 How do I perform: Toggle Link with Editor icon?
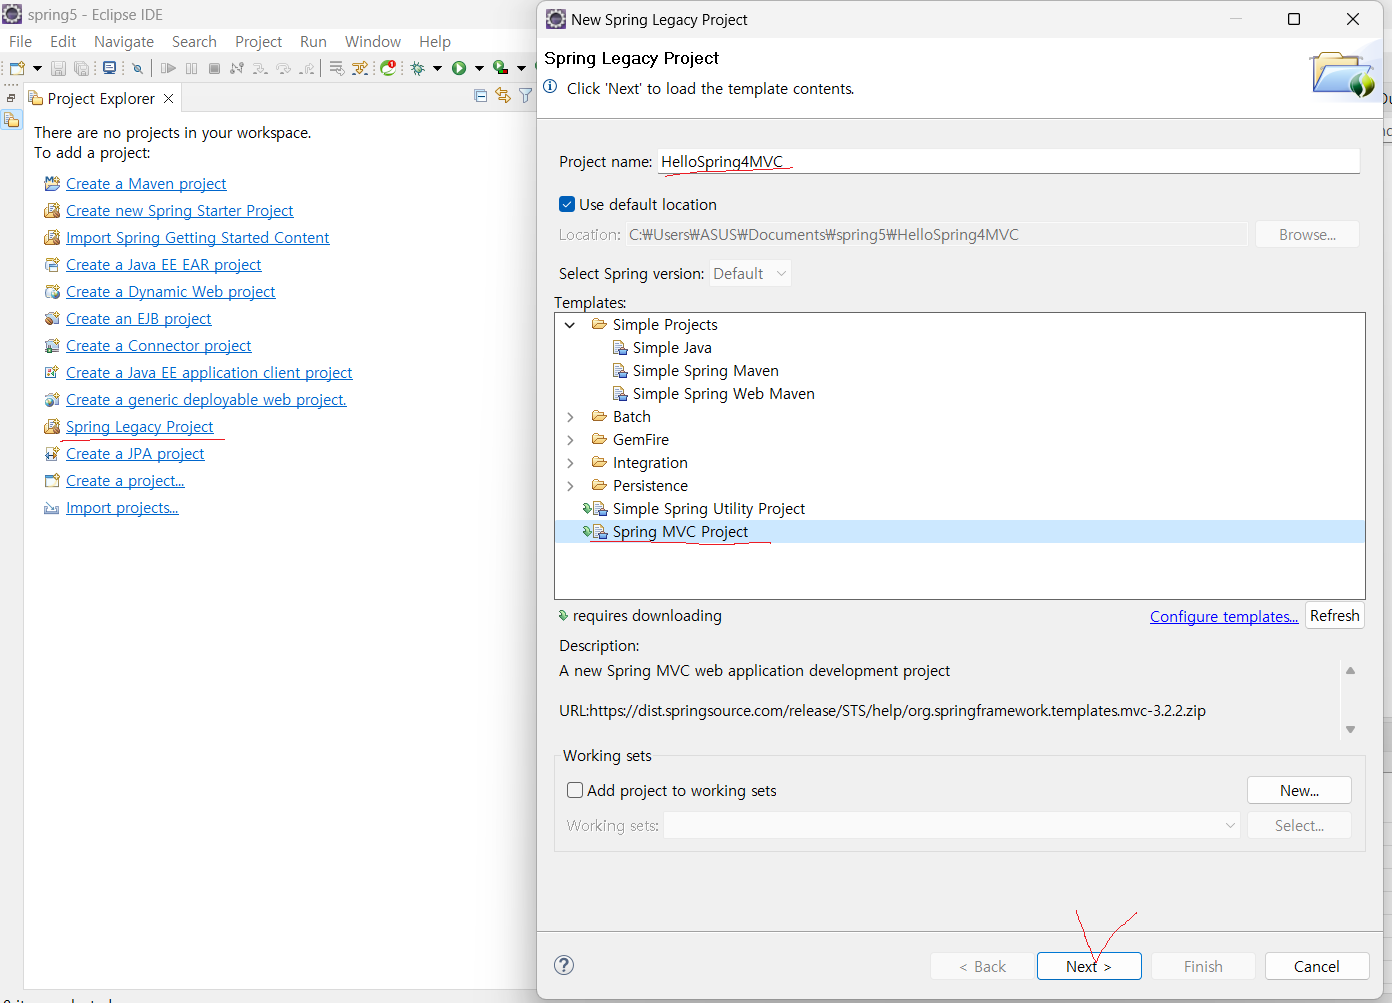[x=503, y=96]
